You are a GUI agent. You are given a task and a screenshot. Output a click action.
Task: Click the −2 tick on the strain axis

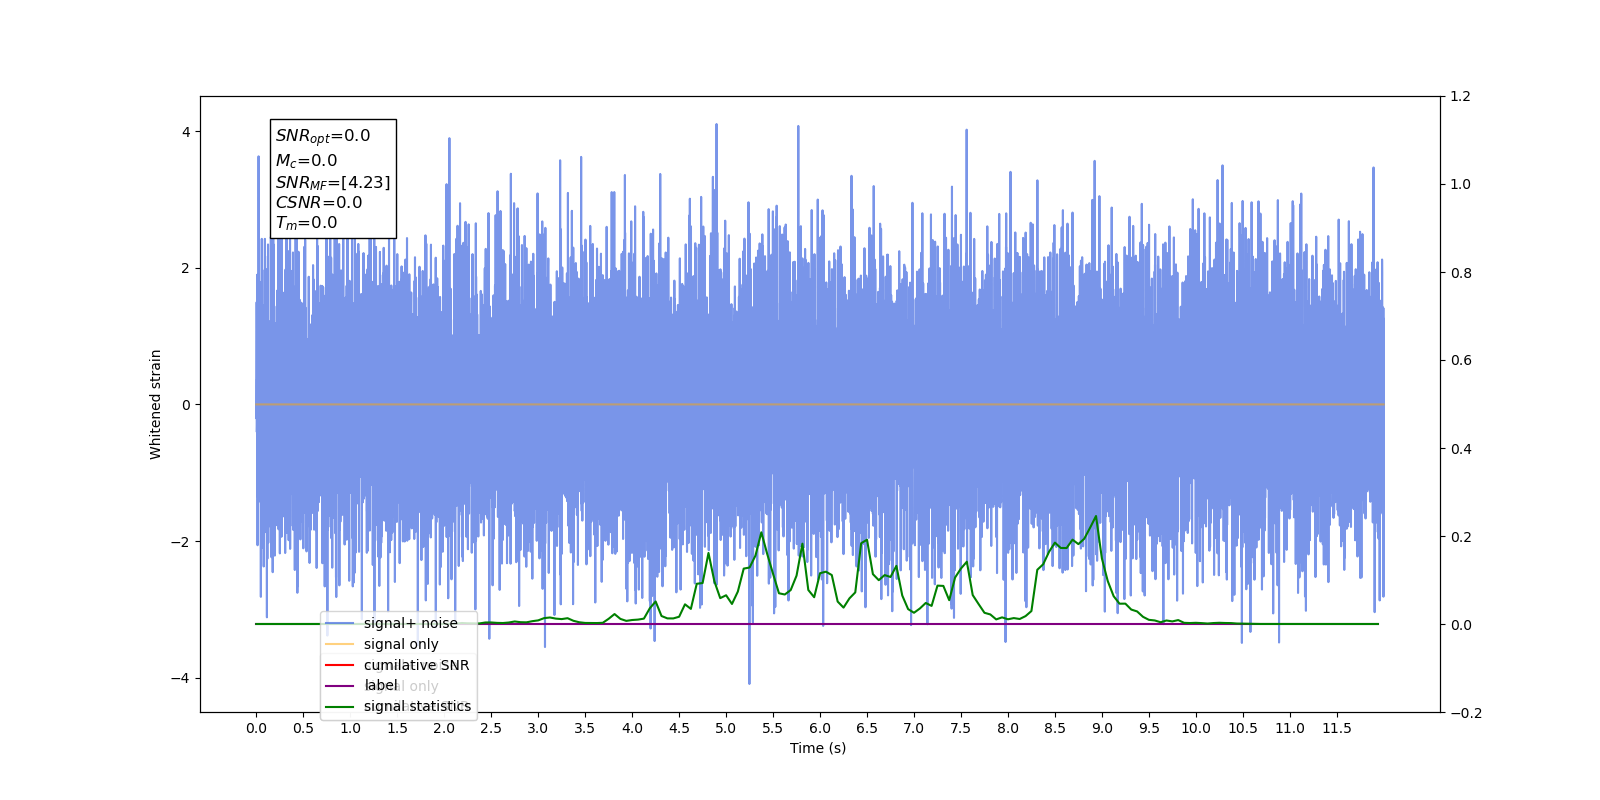(180, 542)
